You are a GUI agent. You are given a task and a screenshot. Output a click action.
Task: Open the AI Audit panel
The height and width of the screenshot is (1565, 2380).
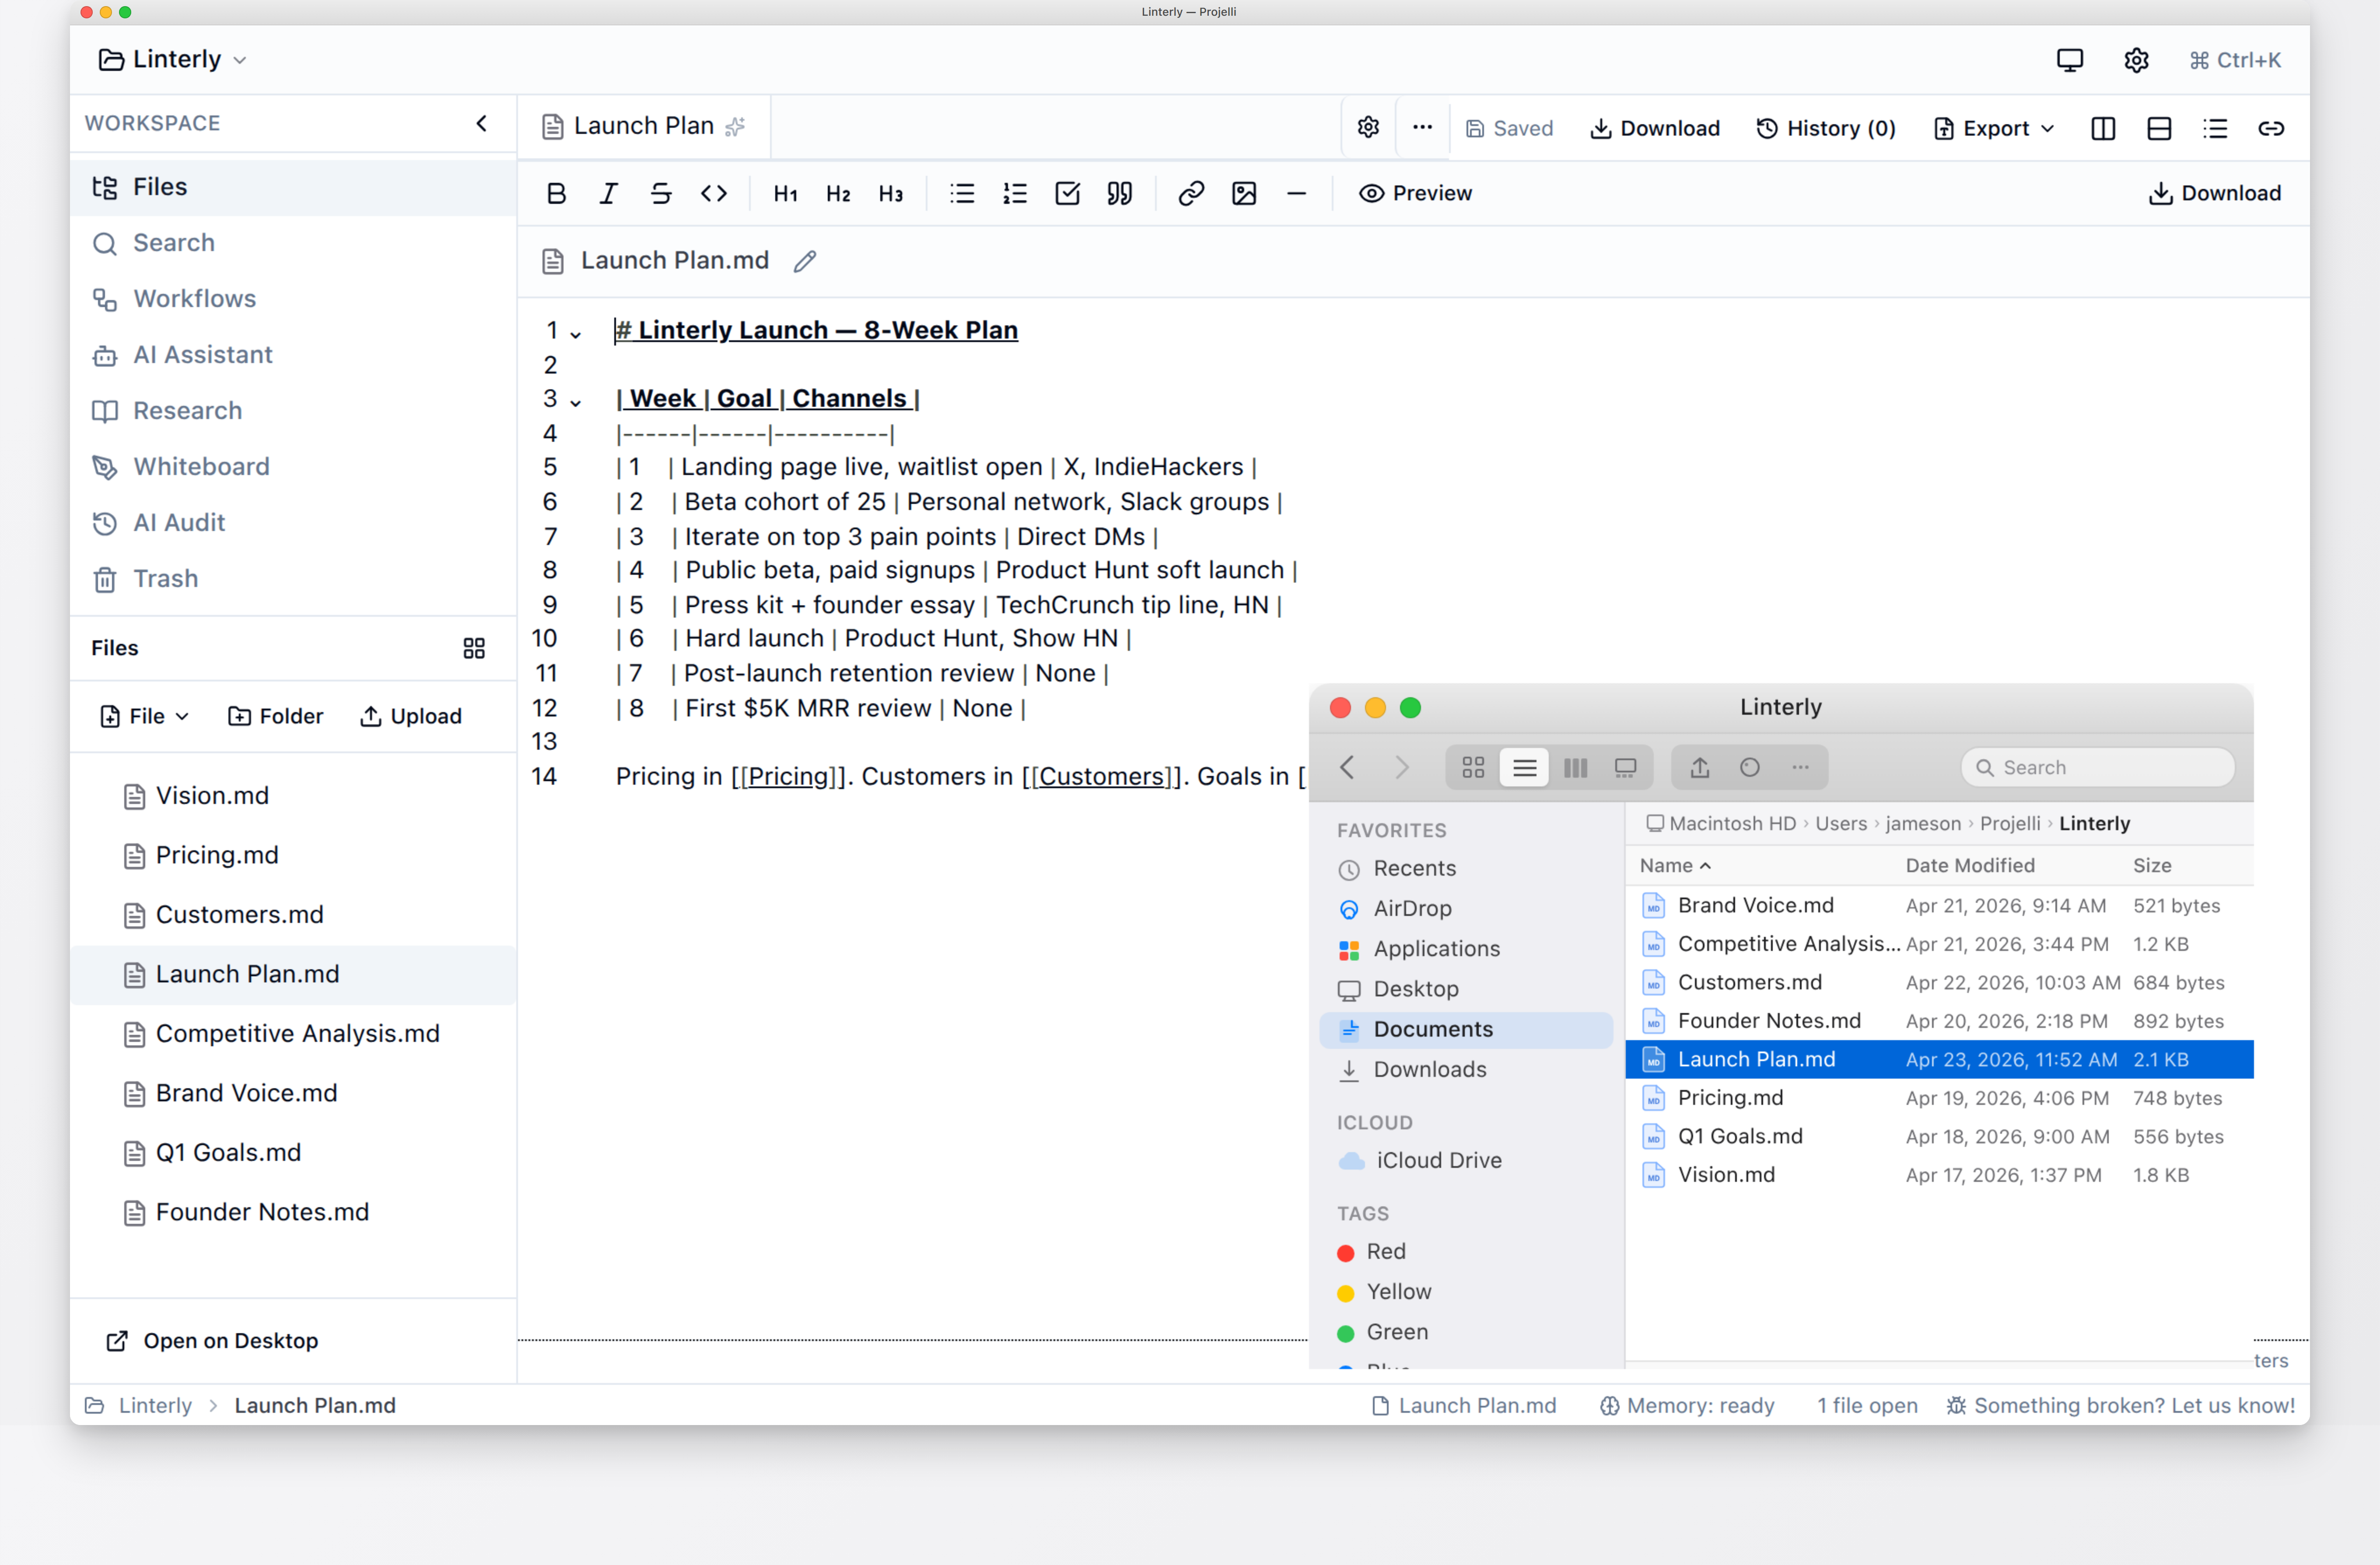pyautogui.click(x=178, y=522)
